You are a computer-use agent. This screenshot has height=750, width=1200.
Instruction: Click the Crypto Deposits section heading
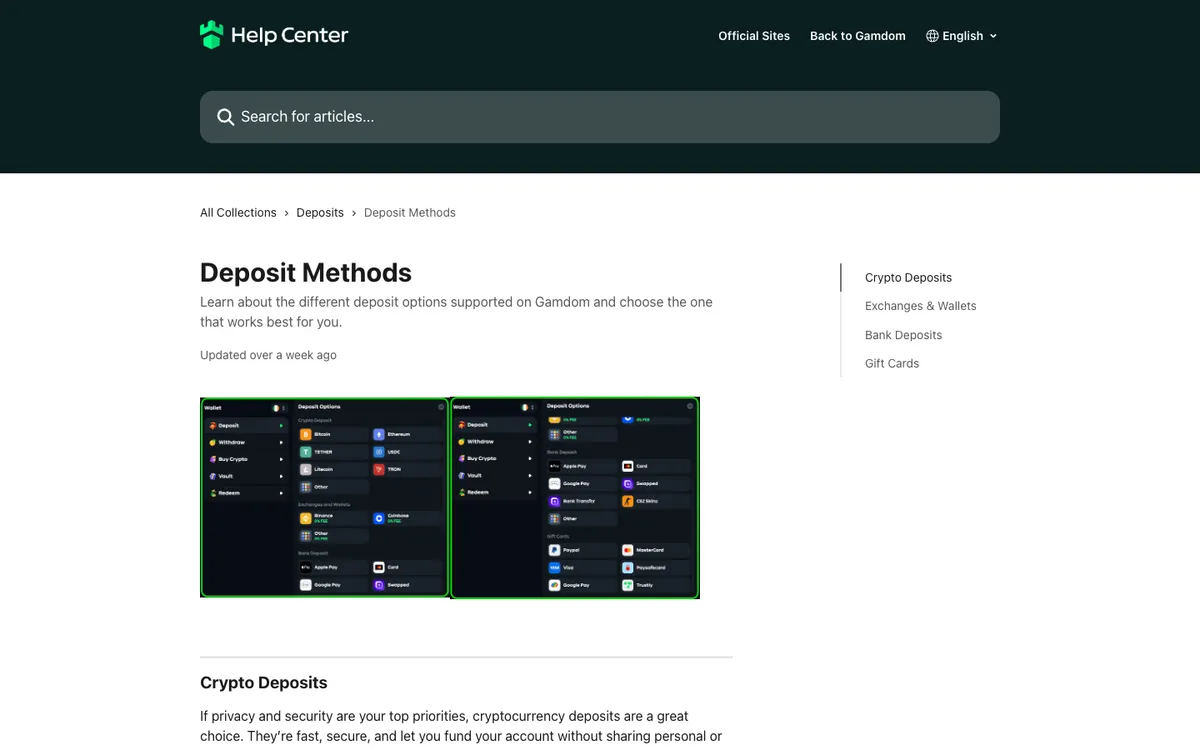pos(264,683)
